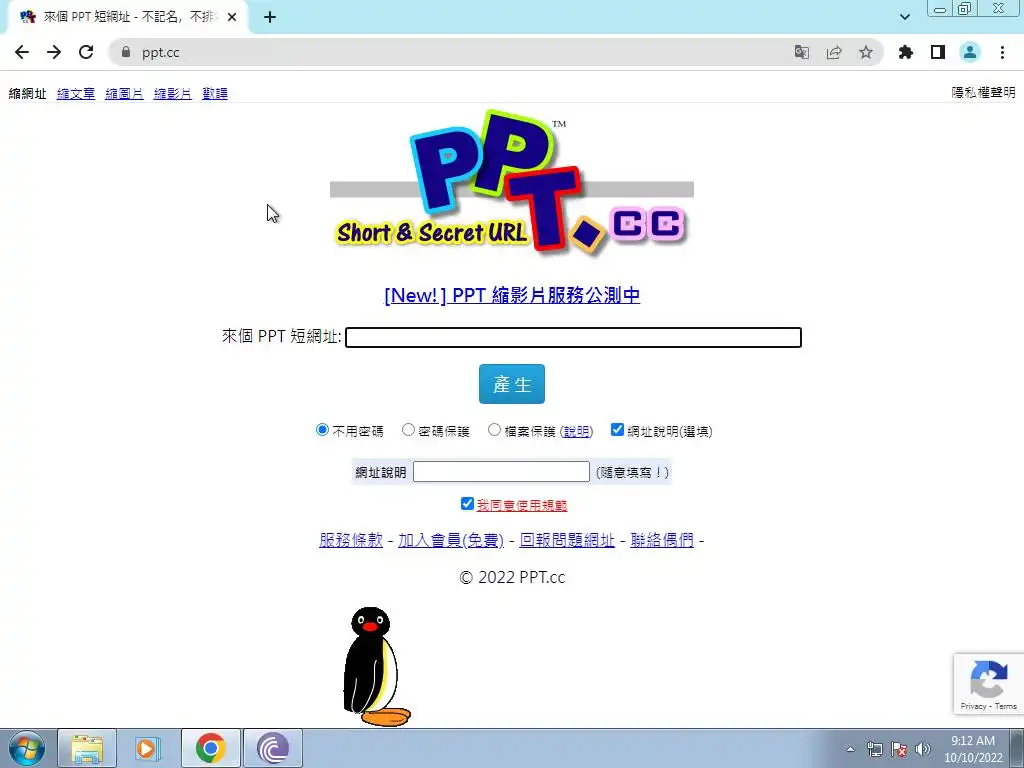1024x768 pixels.
Task: Select the 檔案保護 radio option
Action: (494, 430)
